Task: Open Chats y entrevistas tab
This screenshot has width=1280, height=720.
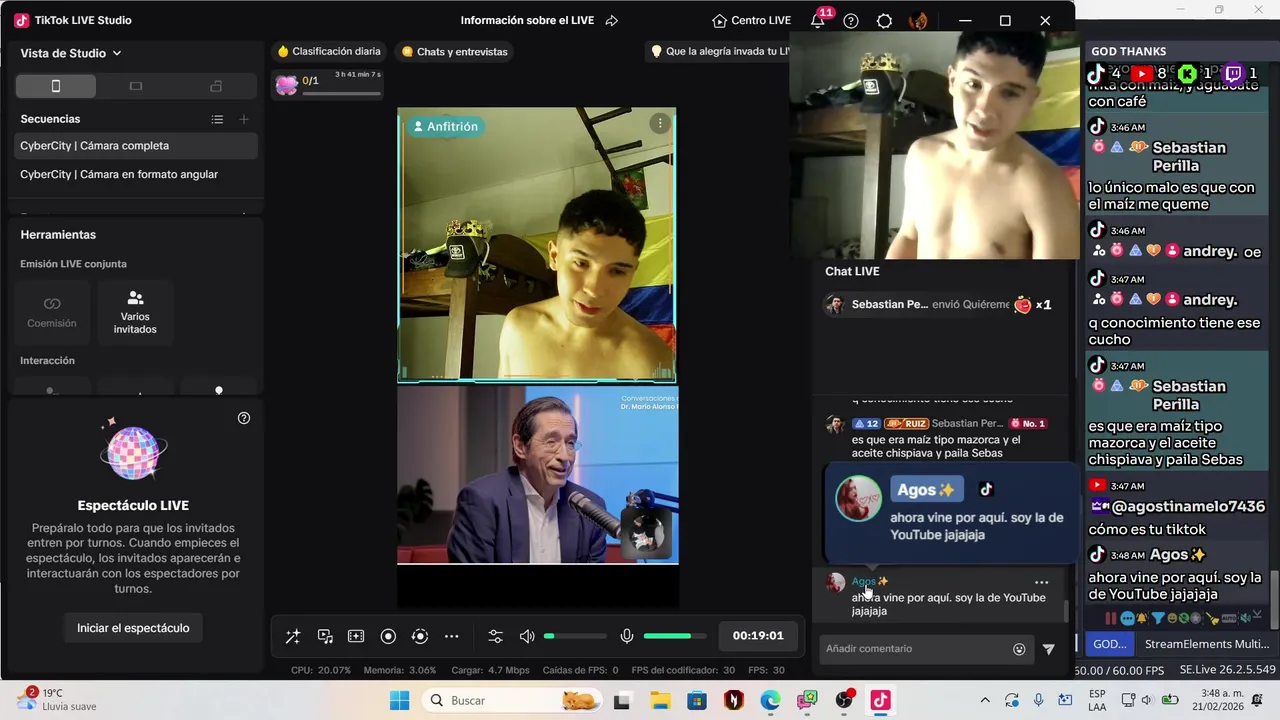Action: pyautogui.click(x=454, y=51)
